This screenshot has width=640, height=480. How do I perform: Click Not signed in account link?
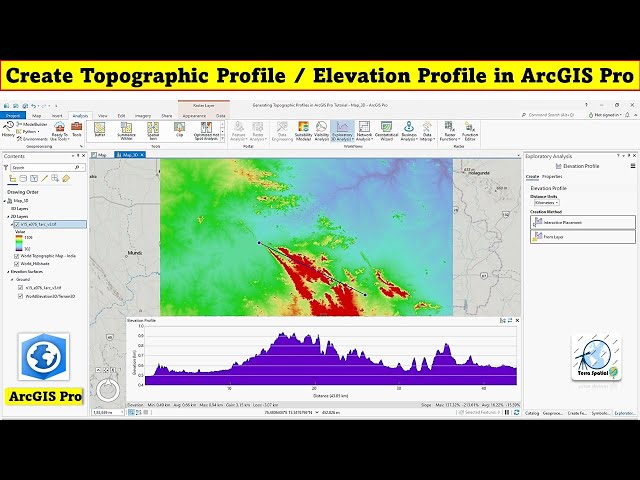(x=605, y=115)
